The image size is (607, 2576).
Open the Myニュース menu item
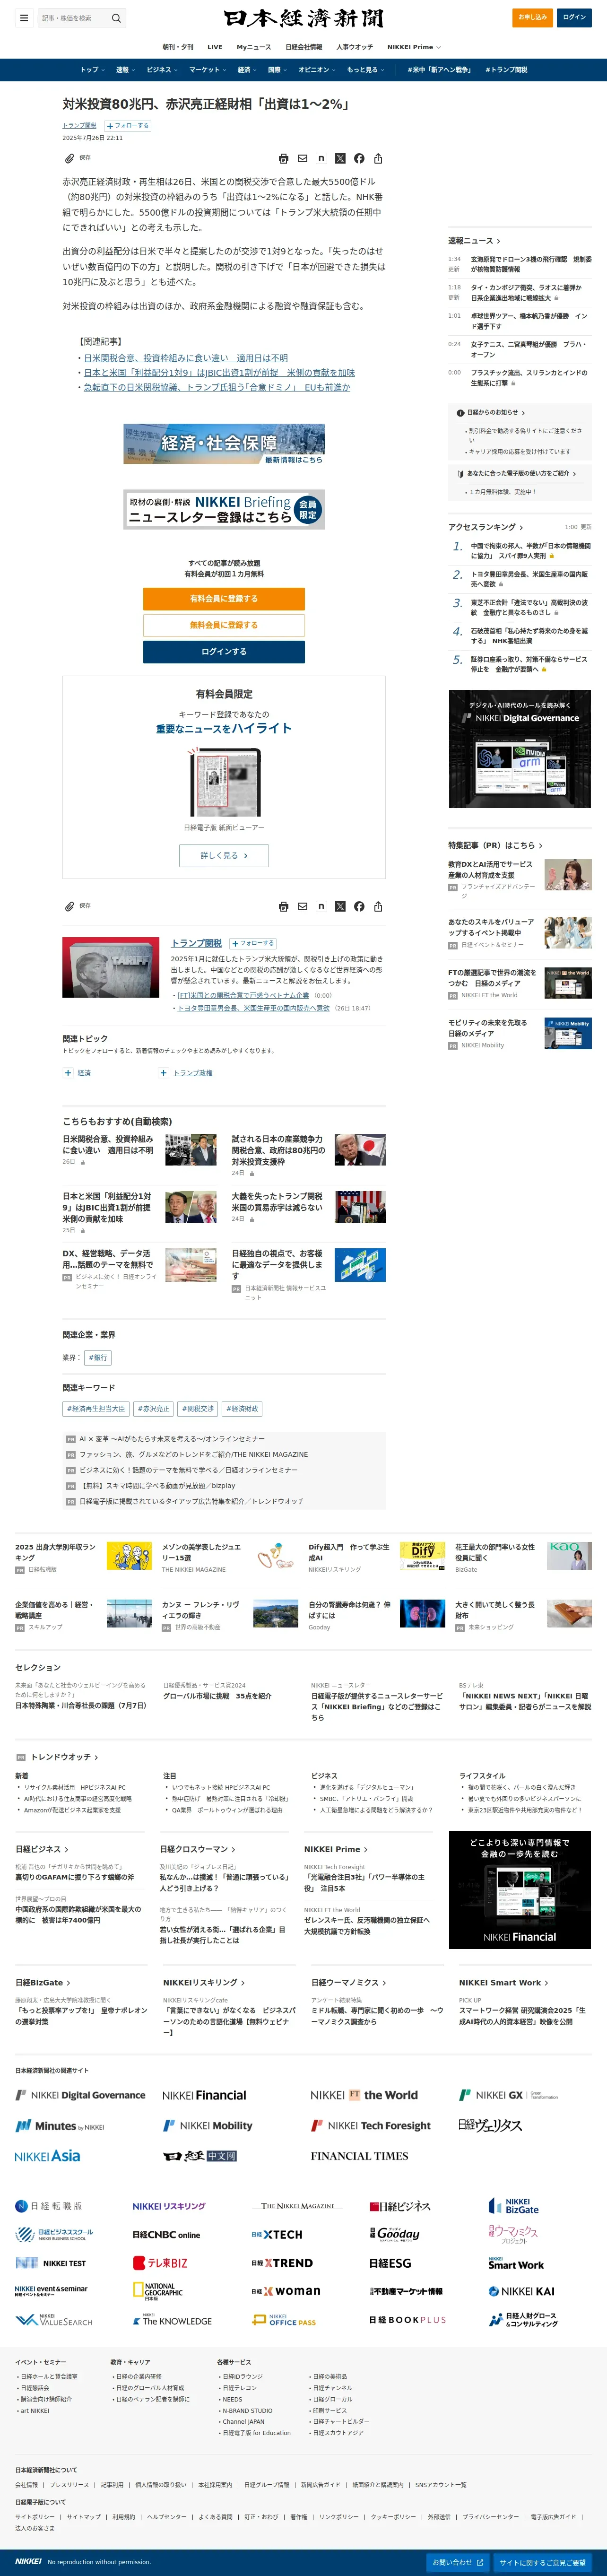pyautogui.click(x=254, y=47)
